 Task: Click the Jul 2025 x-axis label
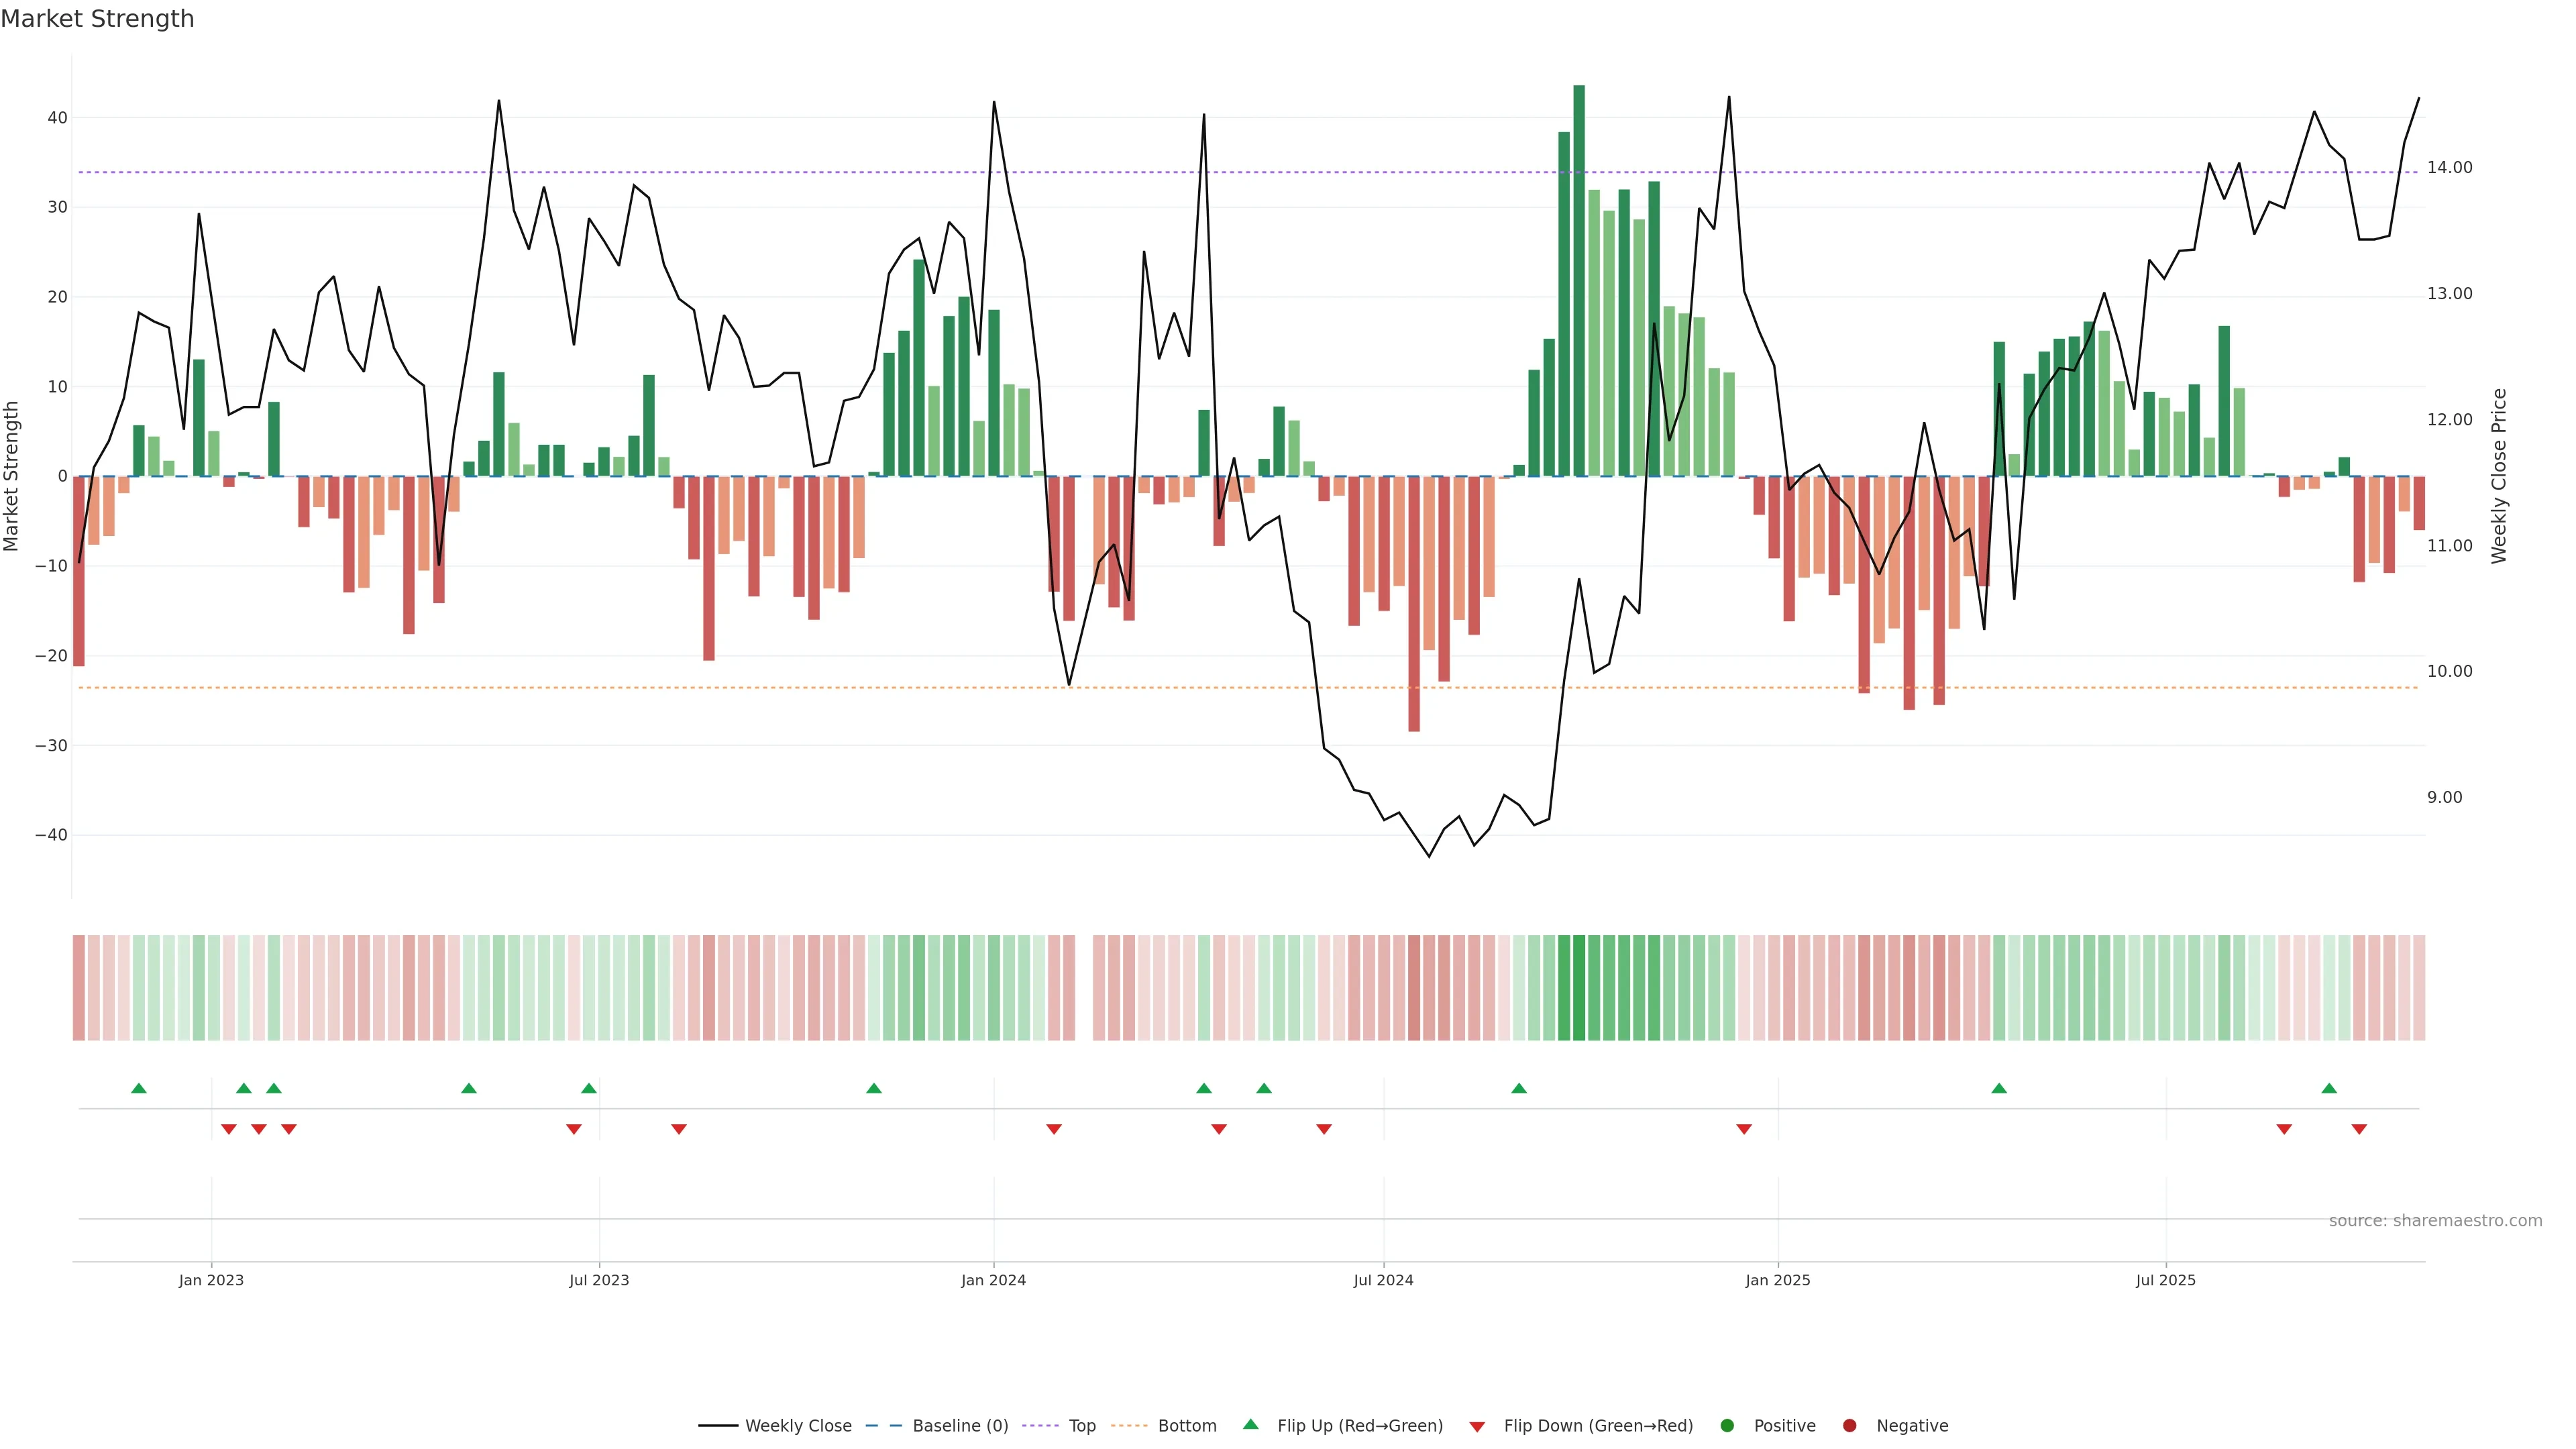pyautogui.click(x=2165, y=1280)
